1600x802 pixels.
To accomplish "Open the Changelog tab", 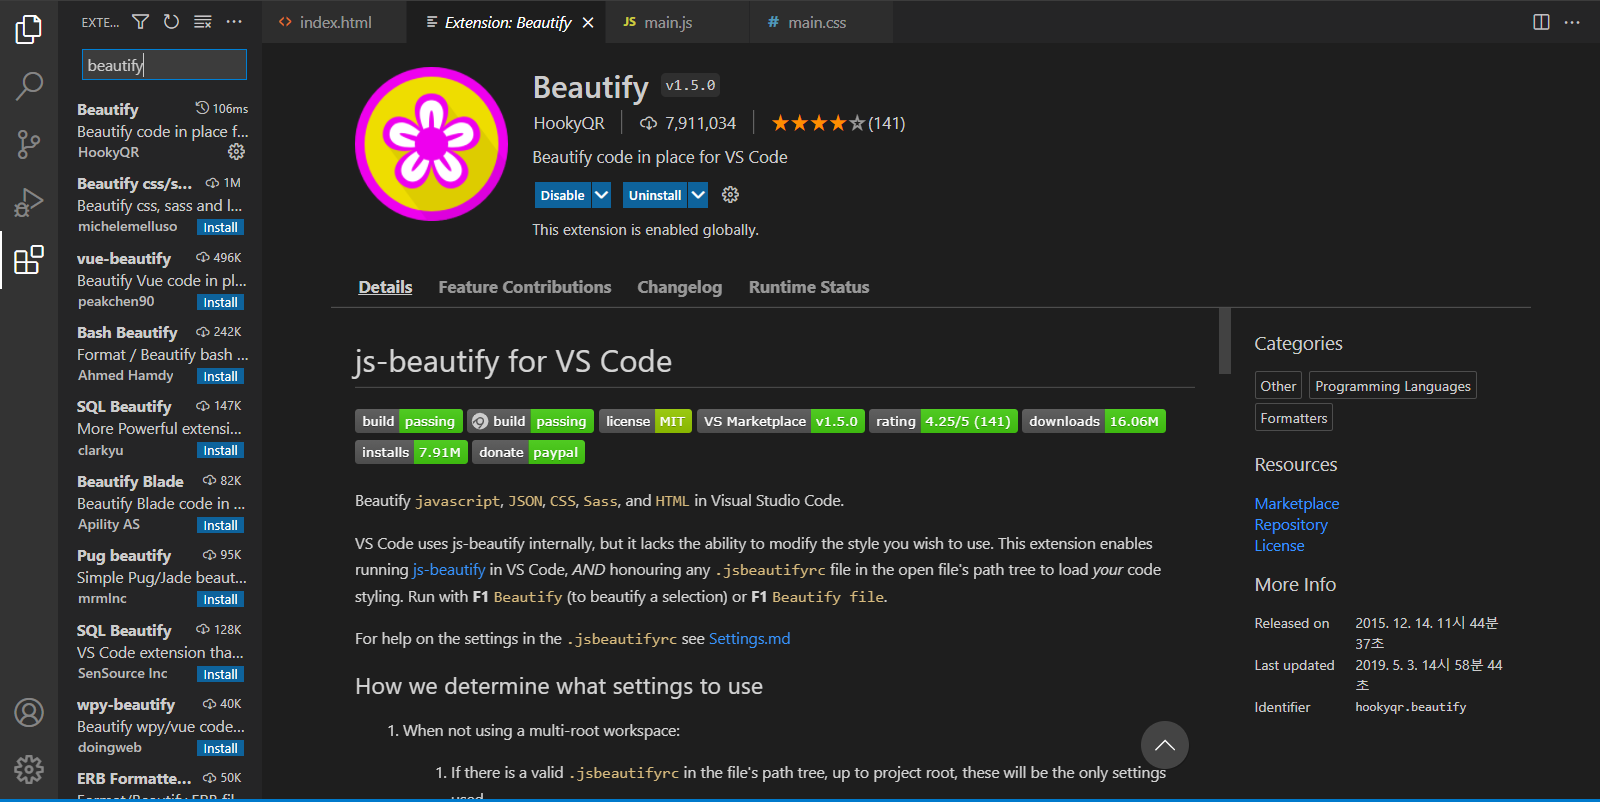I will click(x=679, y=287).
